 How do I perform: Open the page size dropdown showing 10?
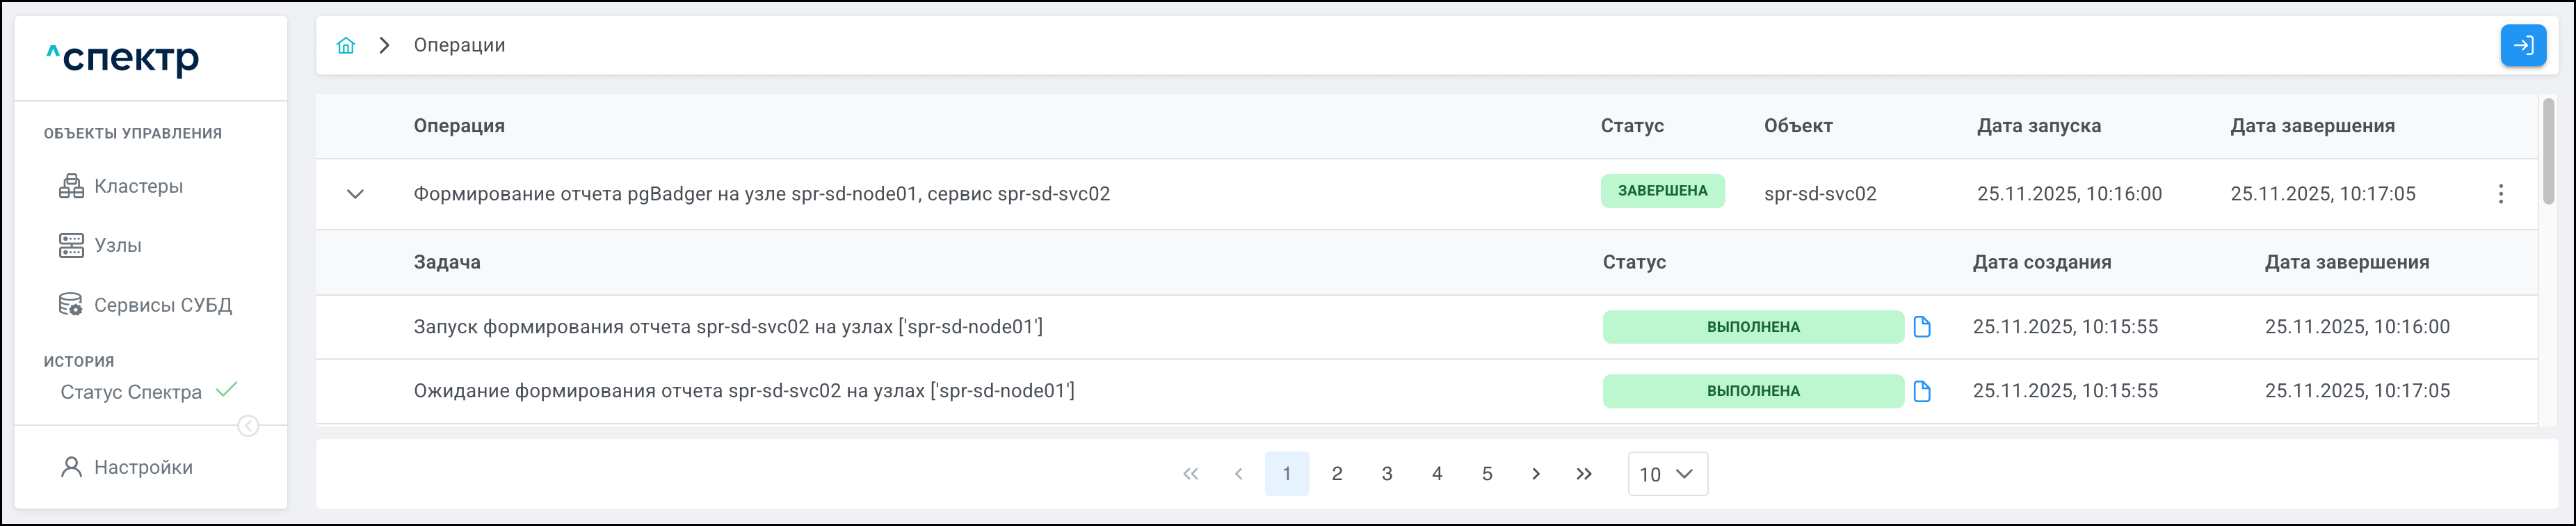point(1667,474)
